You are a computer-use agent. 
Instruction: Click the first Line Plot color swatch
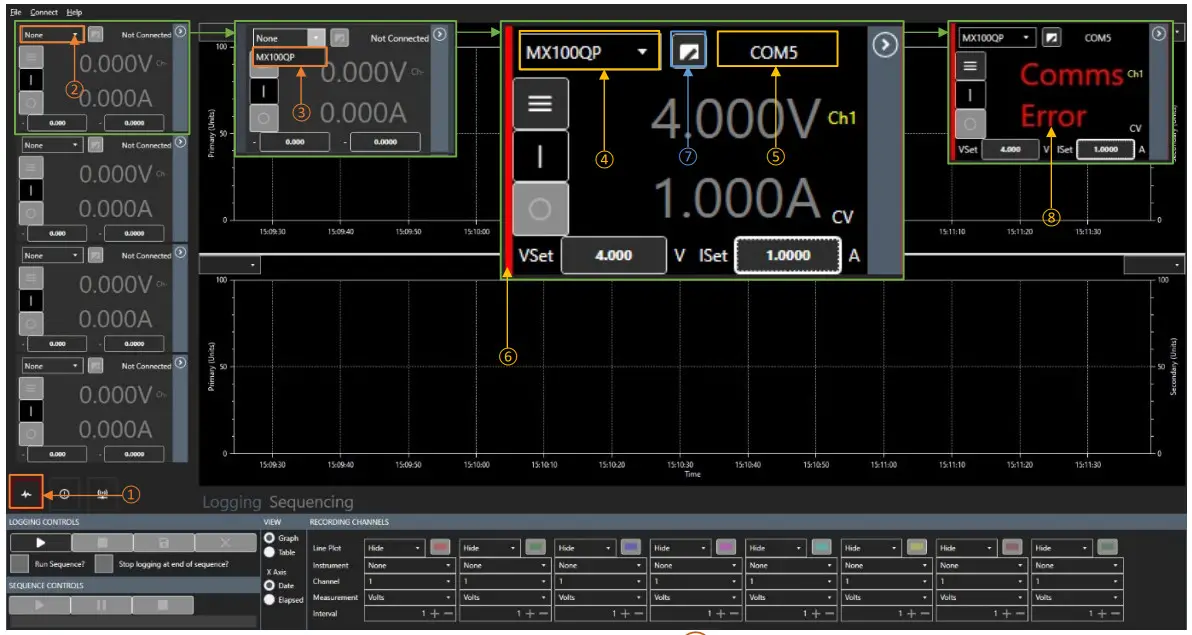pyautogui.click(x=441, y=548)
